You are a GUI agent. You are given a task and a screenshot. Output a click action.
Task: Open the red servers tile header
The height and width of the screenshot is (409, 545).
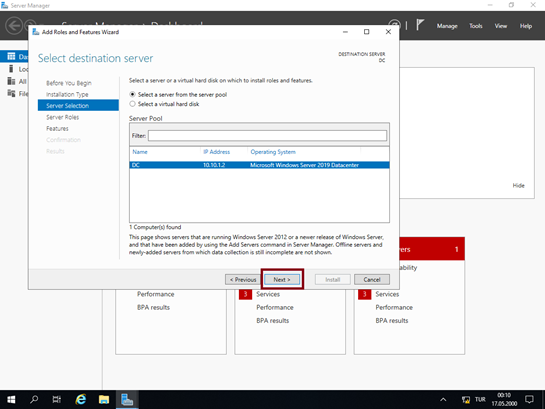pos(432,249)
